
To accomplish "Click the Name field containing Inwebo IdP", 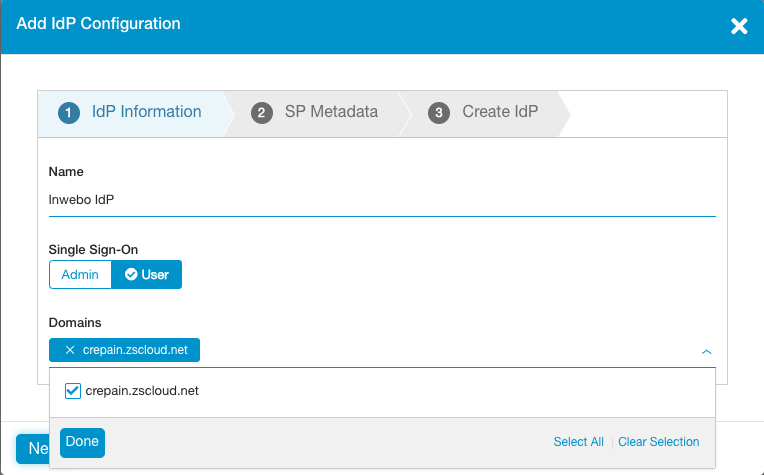I will (x=380, y=199).
